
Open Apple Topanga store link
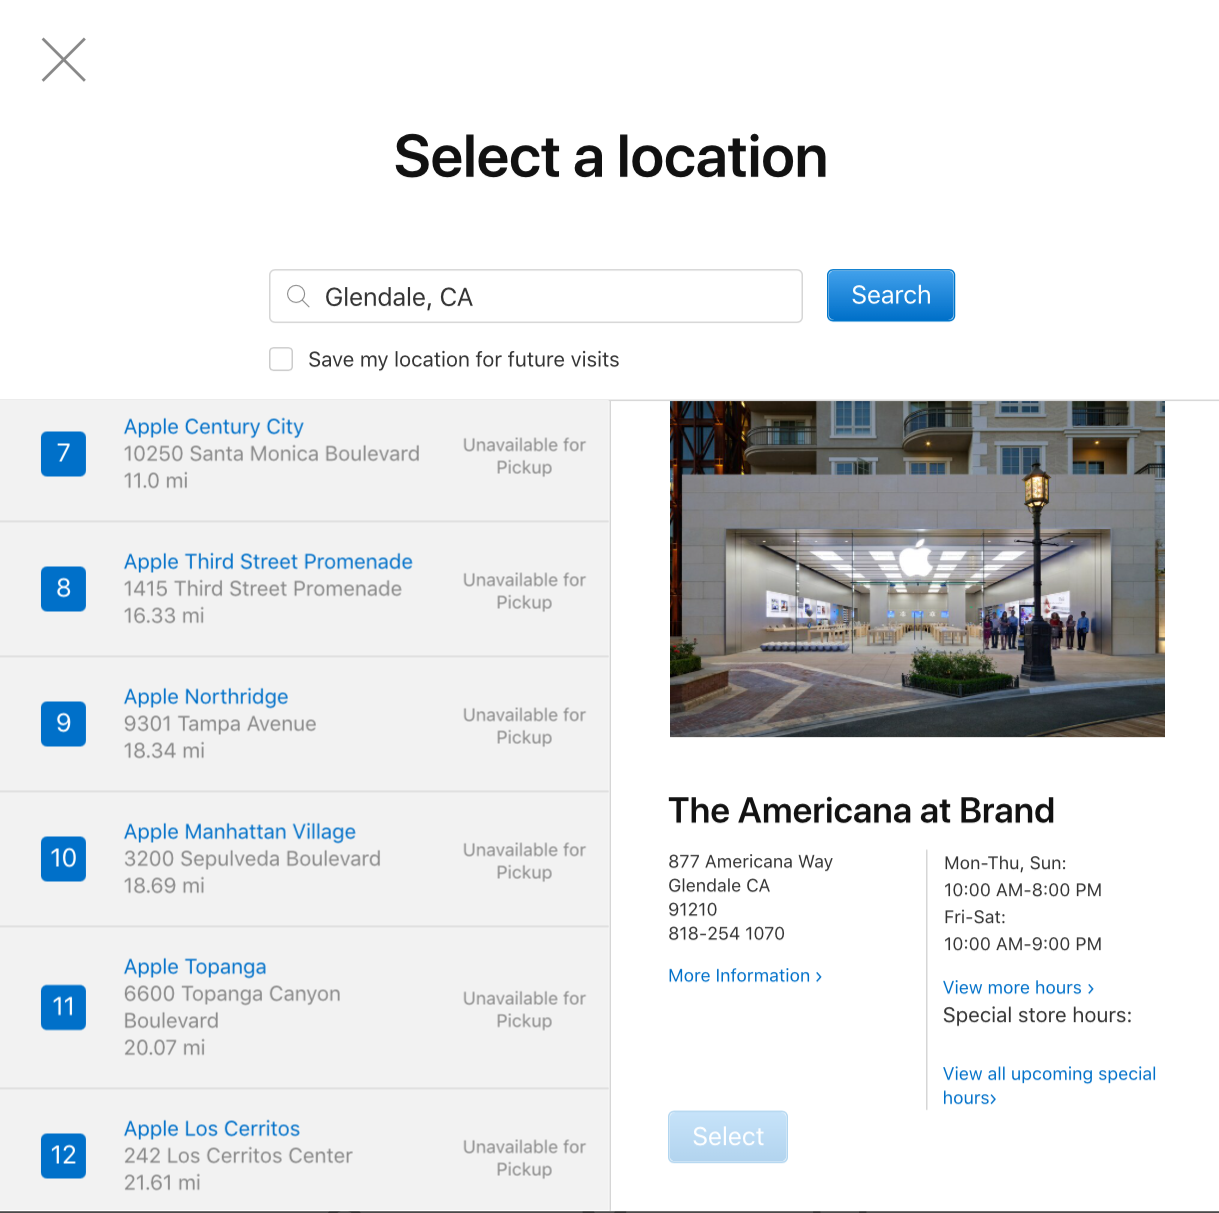tap(195, 967)
